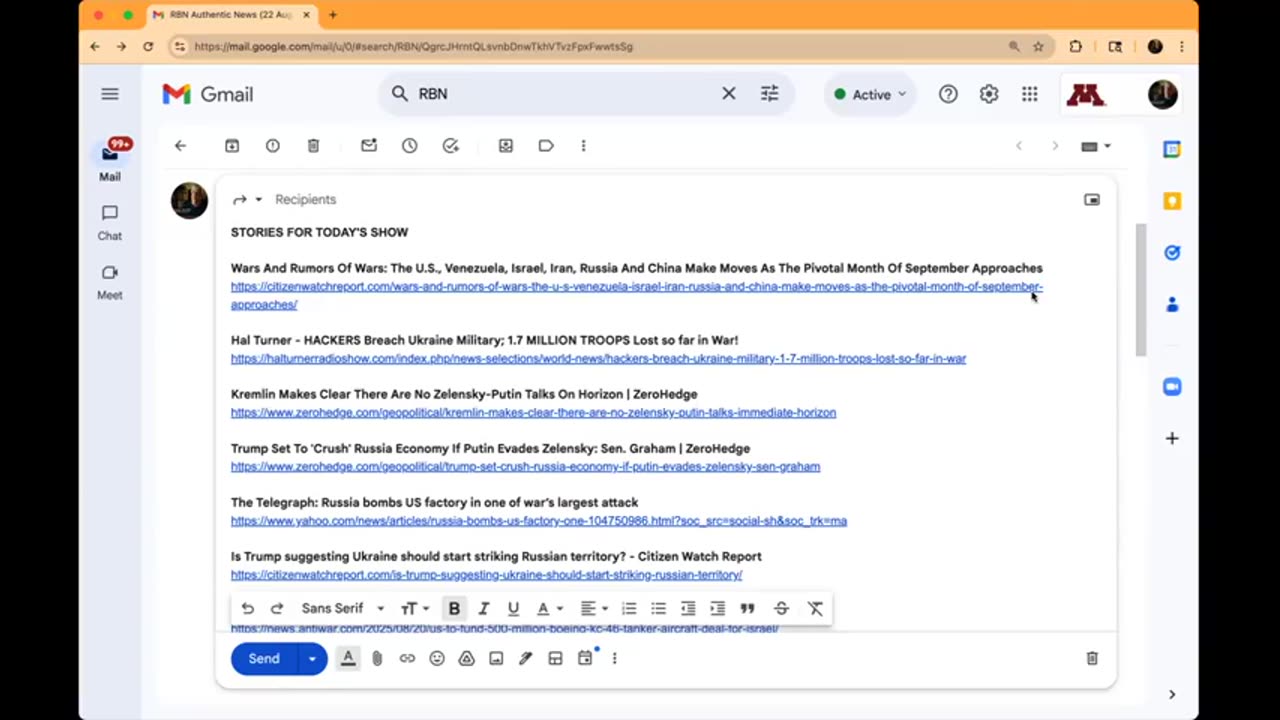Send the email
1280x720 pixels.
[264, 658]
